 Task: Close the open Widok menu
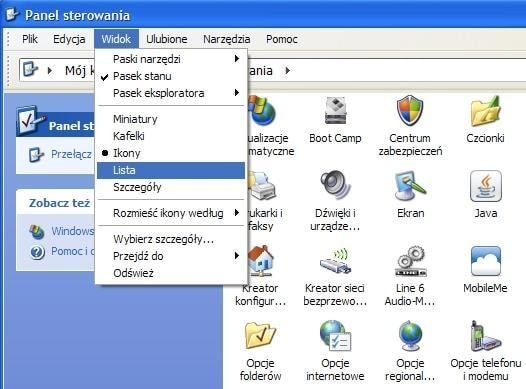(116, 39)
